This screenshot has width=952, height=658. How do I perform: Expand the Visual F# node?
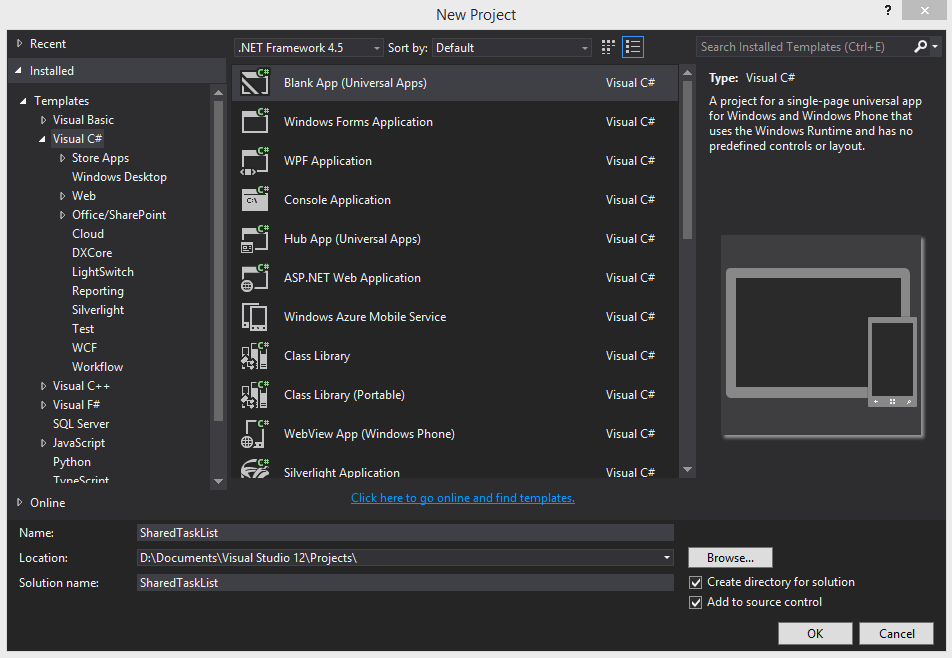[x=43, y=405]
